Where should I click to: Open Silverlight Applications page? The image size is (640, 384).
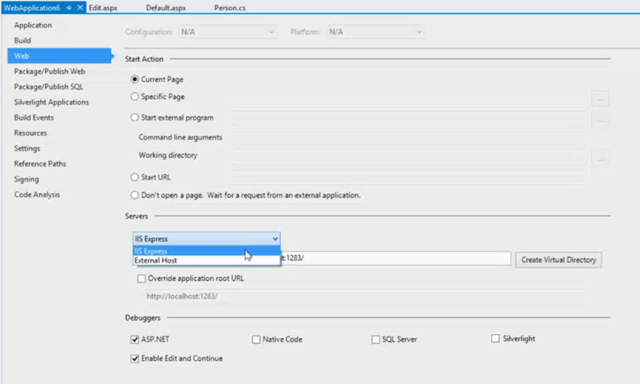(x=51, y=102)
